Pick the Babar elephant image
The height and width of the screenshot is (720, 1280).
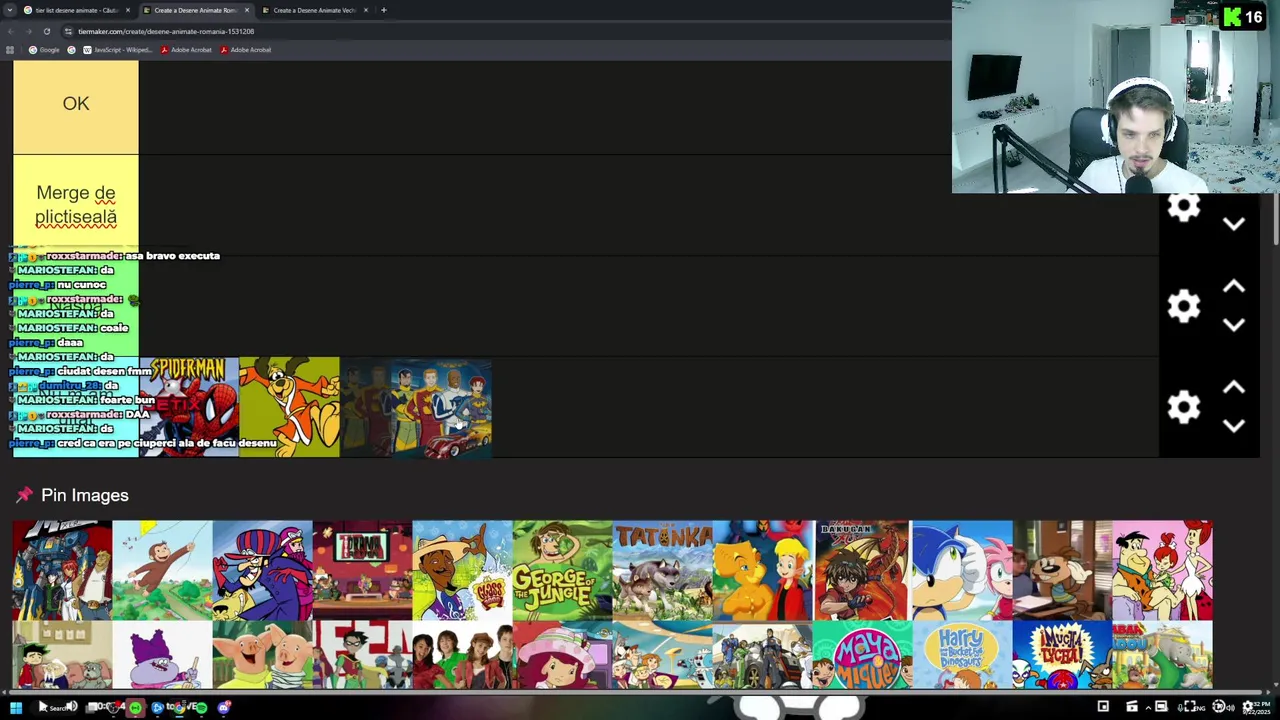pos(1162,655)
